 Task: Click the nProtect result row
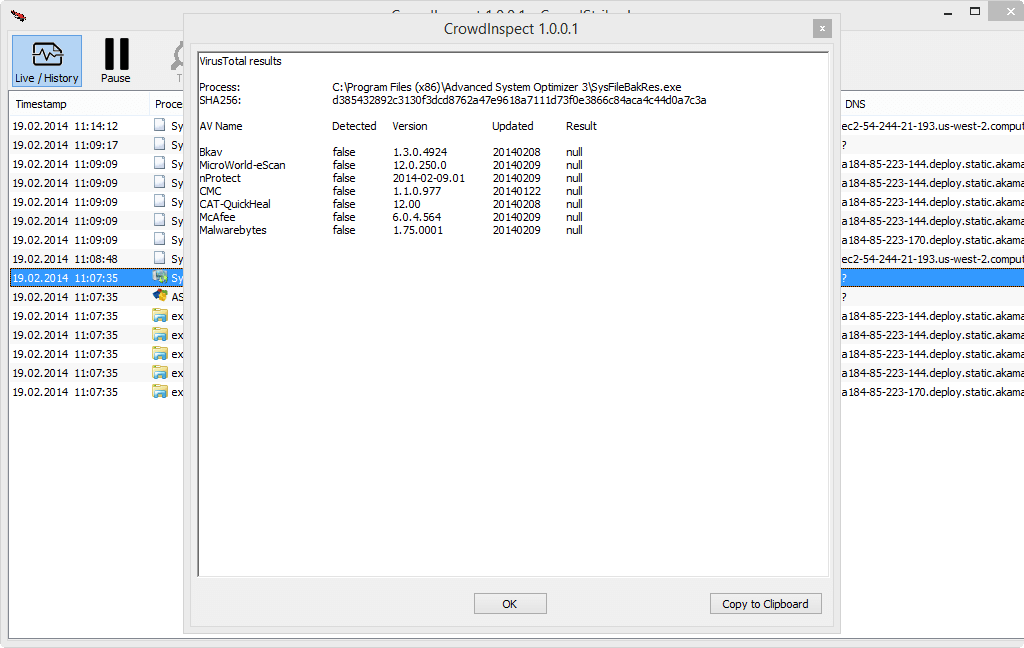click(391, 178)
